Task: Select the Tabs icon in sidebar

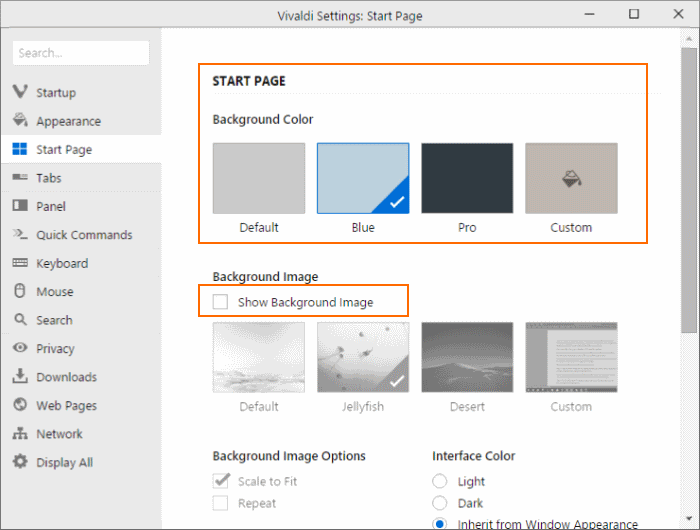Action: tap(19, 178)
